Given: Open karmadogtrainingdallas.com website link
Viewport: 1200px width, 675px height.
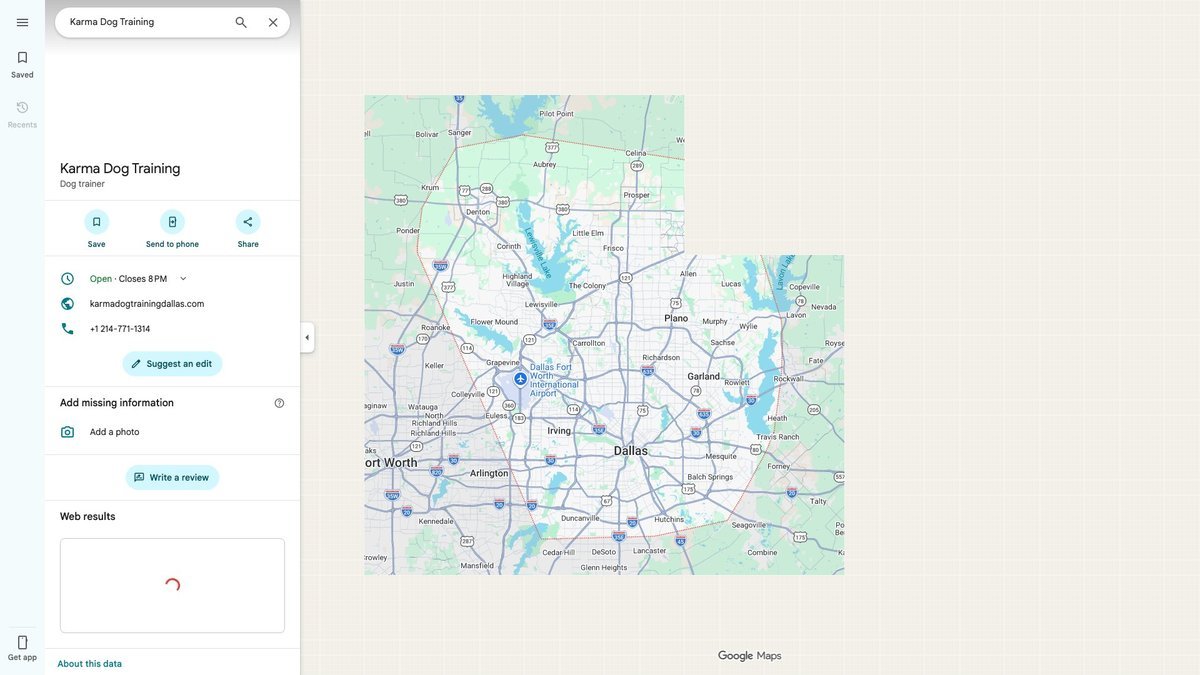Looking at the screenshot, I should point(147,304).
